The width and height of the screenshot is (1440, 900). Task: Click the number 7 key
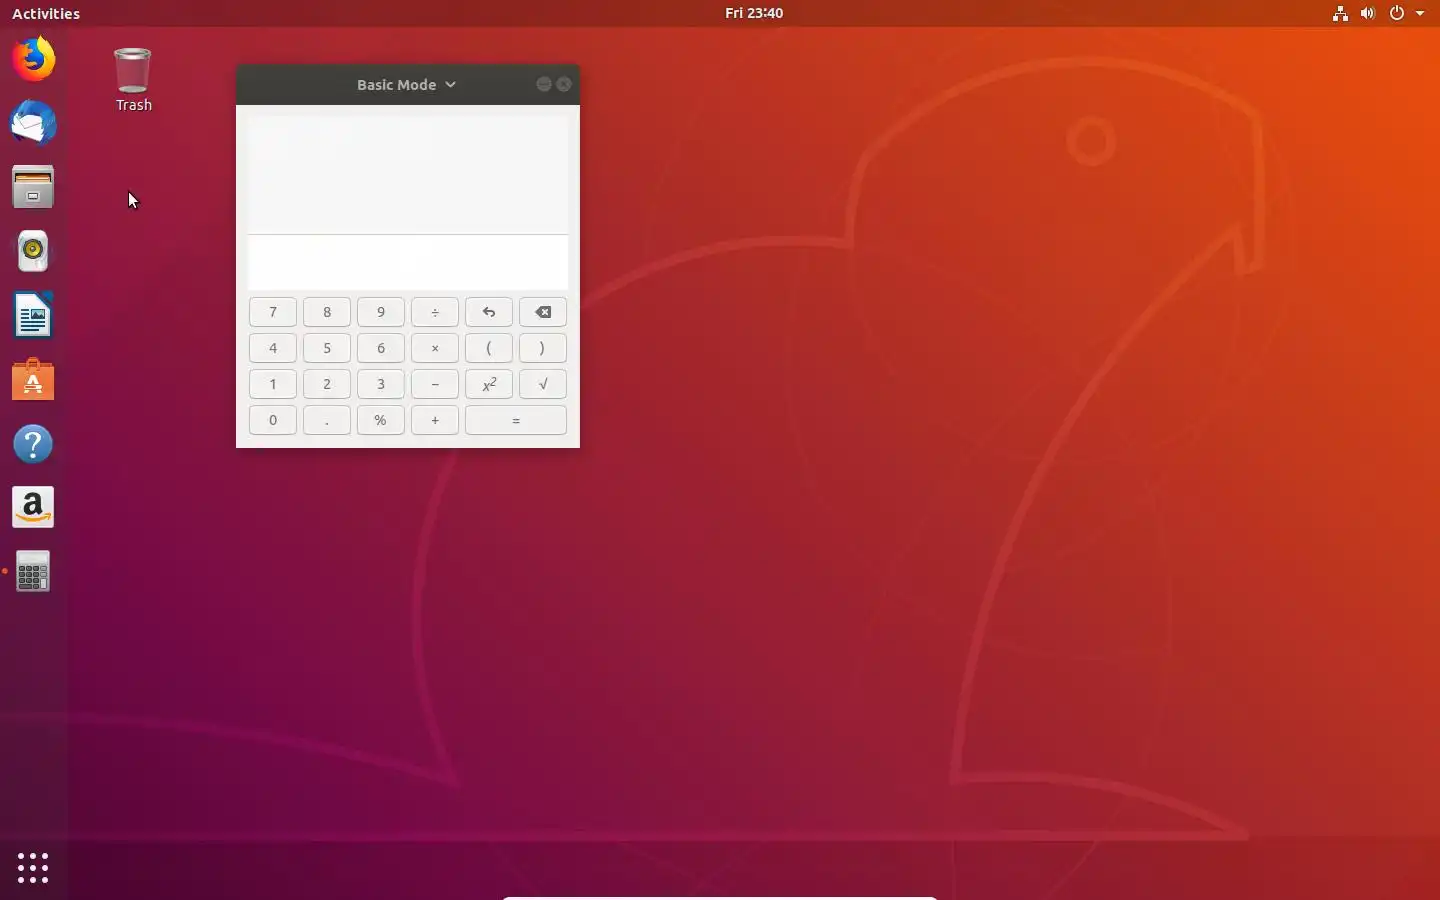point(273,312)
